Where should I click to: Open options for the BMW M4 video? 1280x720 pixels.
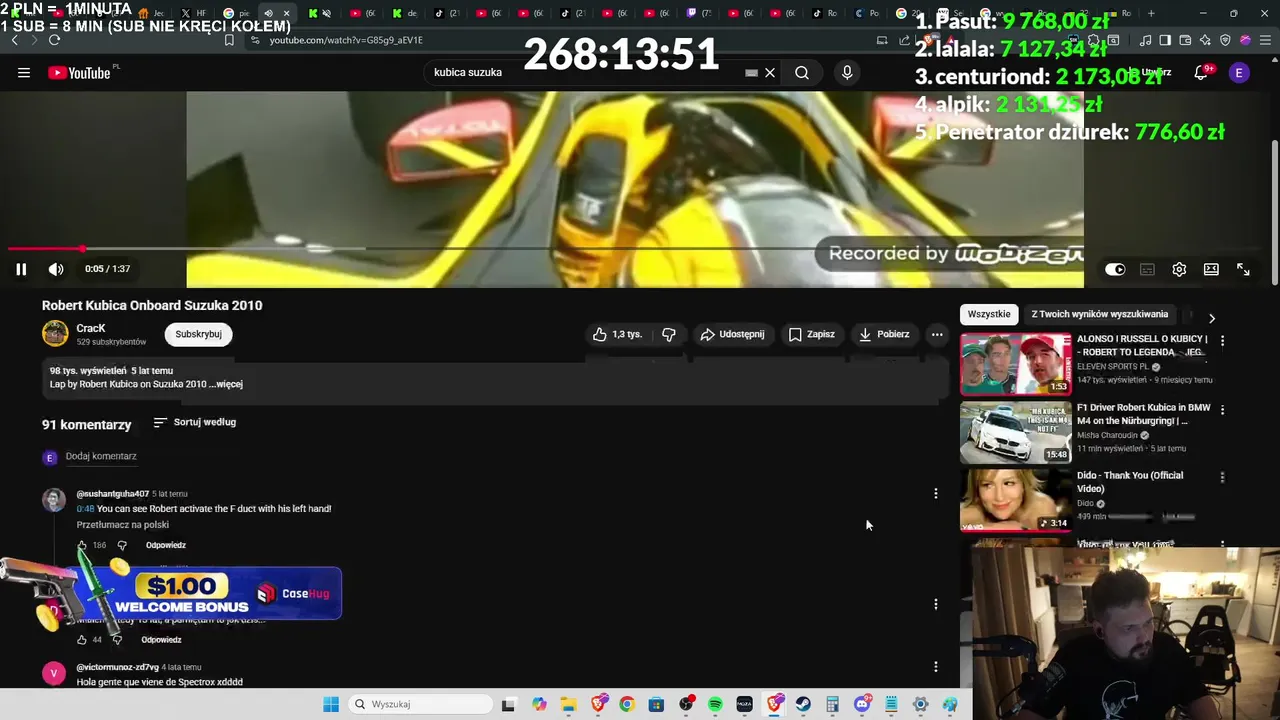tap(1222, 409)
